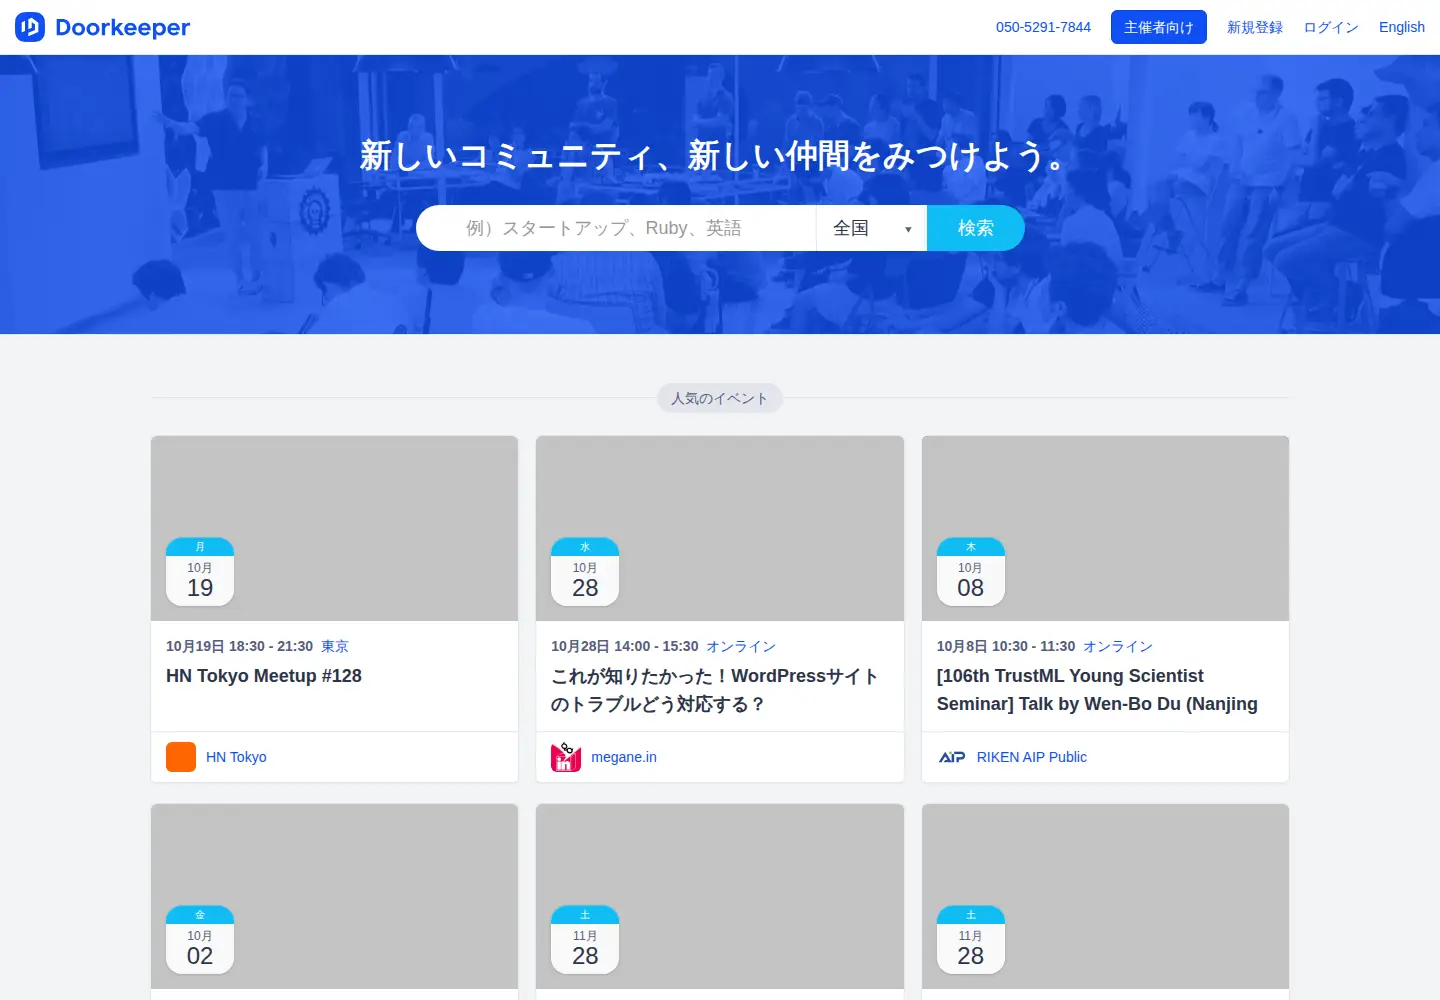Select the 10月8日 10:30 - 11:30 time text

(1006, 646)
